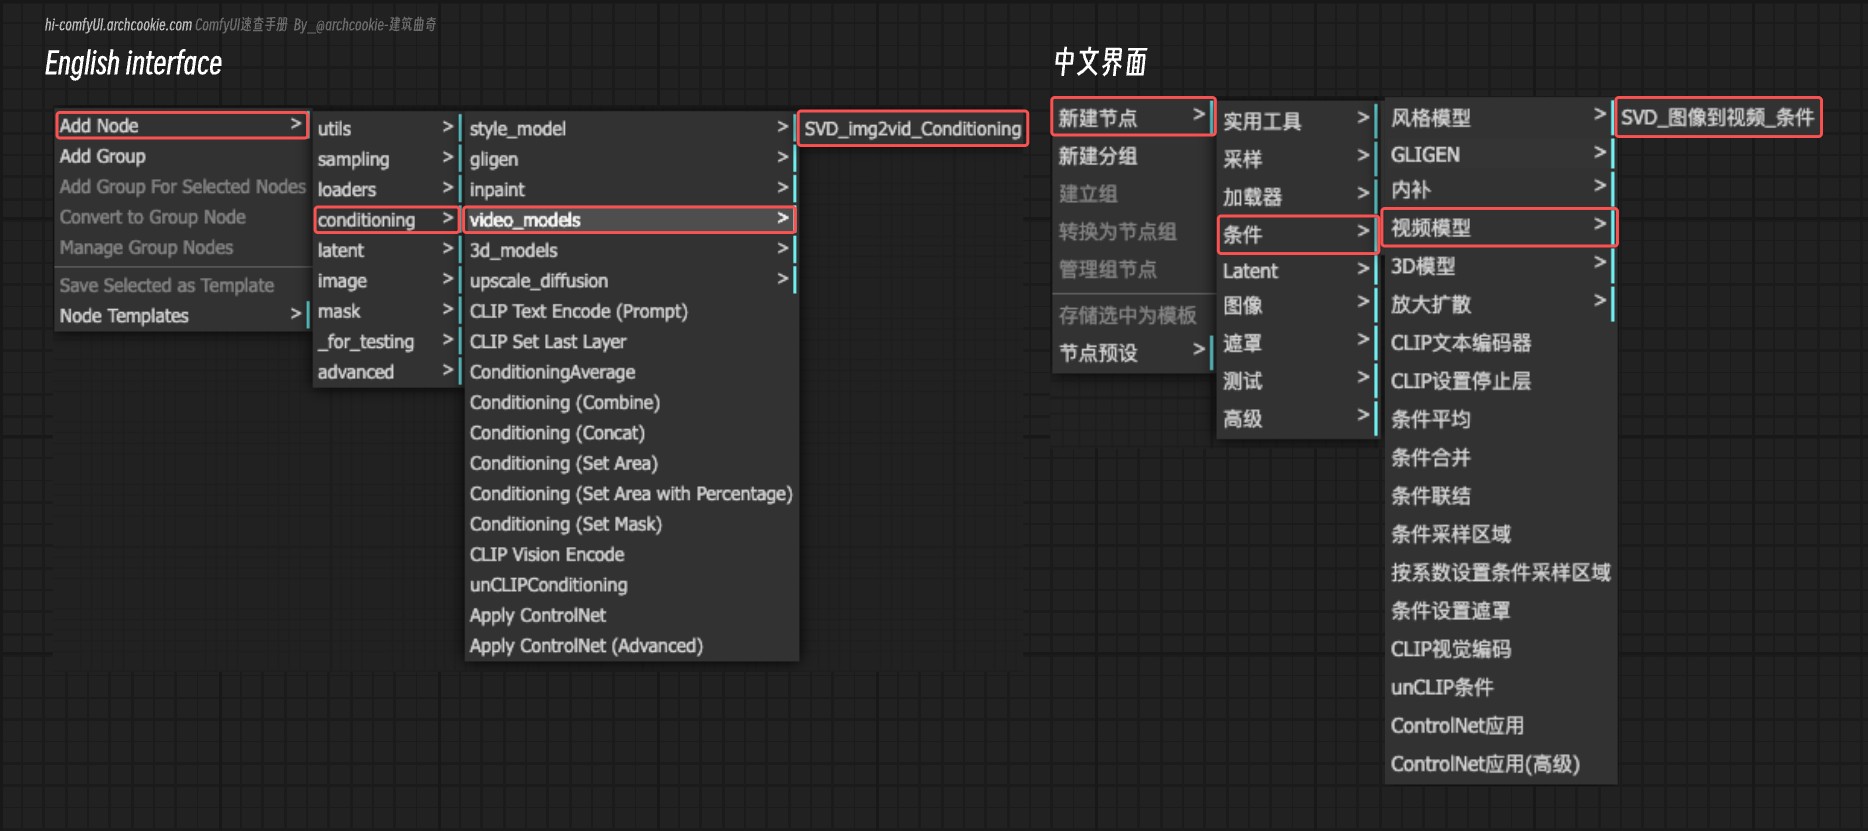Select Add Group For Selected Nodes

[181, 186]
